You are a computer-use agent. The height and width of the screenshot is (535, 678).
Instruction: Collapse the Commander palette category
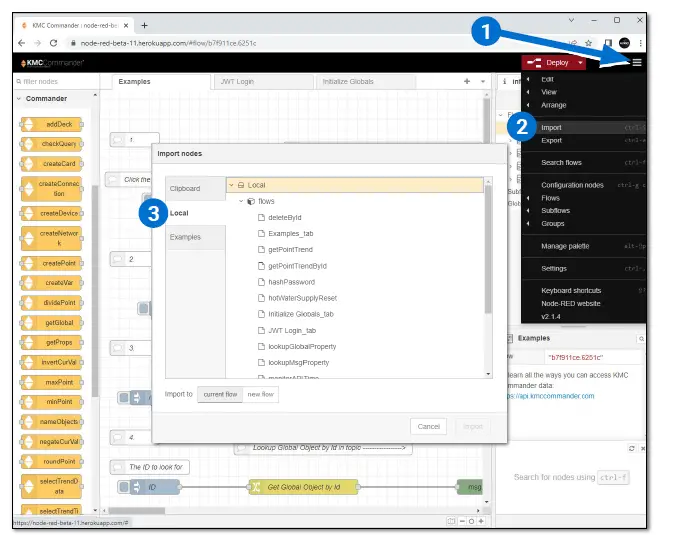point(19,99)
